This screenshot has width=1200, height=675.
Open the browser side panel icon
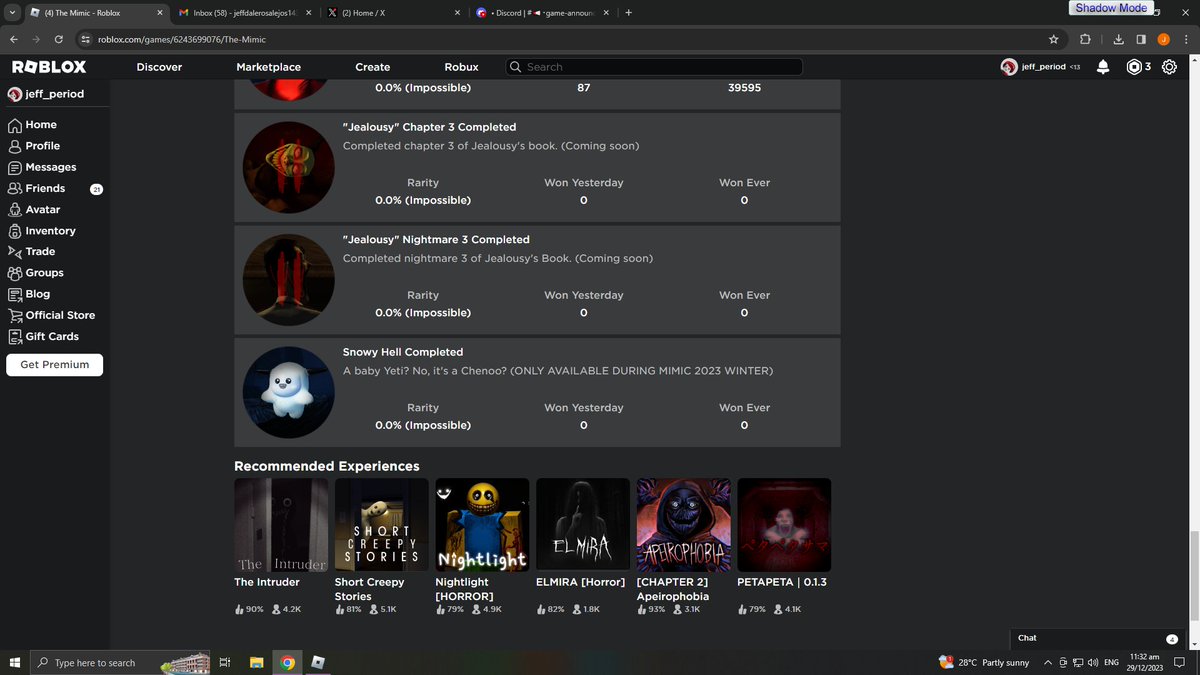[1141, 39]
